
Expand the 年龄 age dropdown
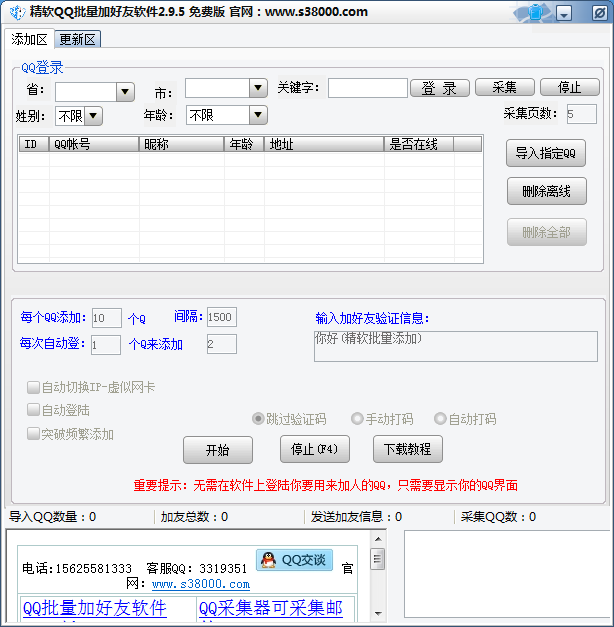click(x=257, y=115)
